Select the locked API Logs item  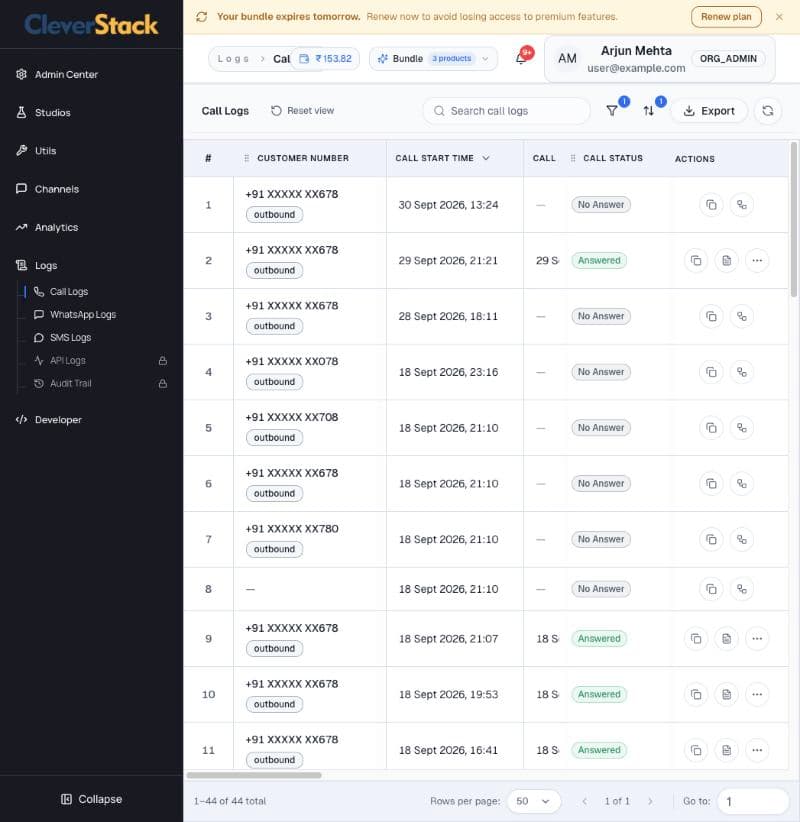[x=100, y=361]
